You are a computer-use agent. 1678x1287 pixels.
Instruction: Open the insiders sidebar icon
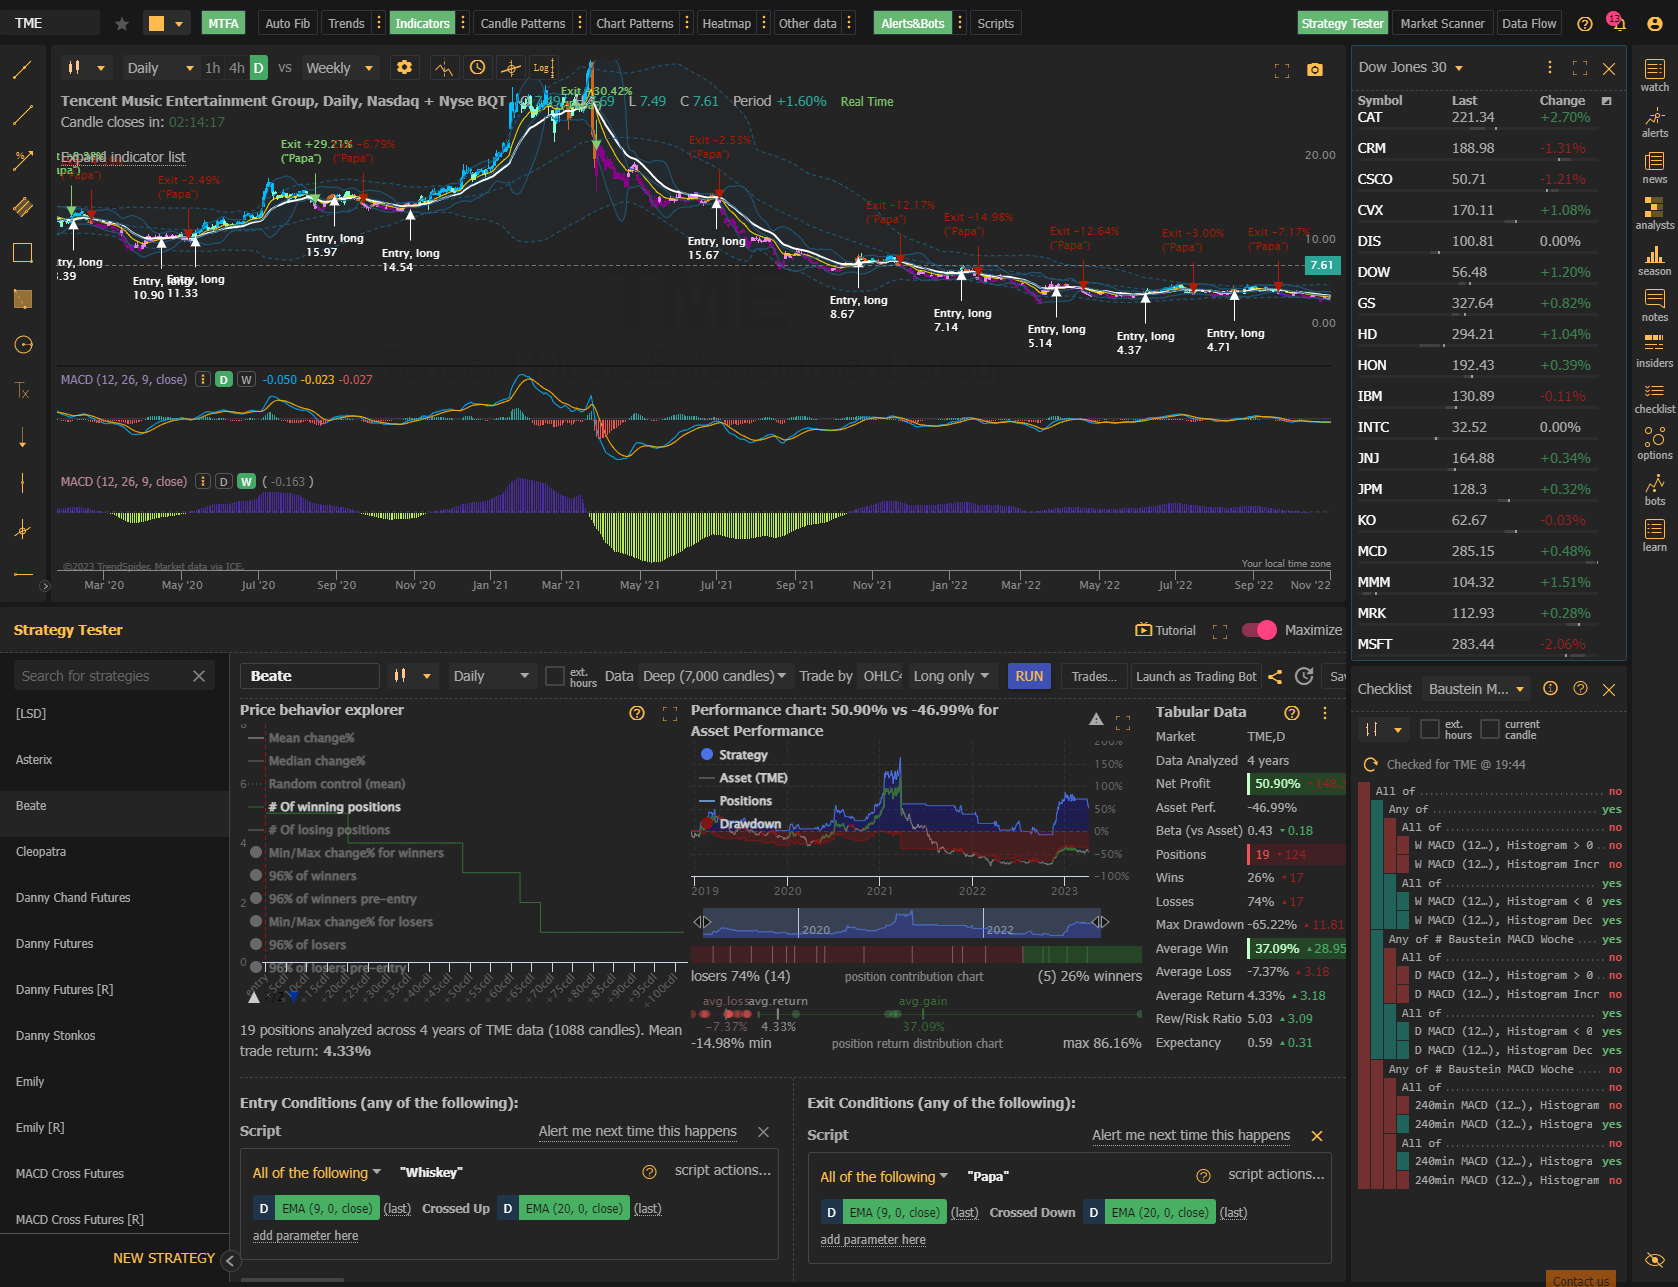(1654, 351)
